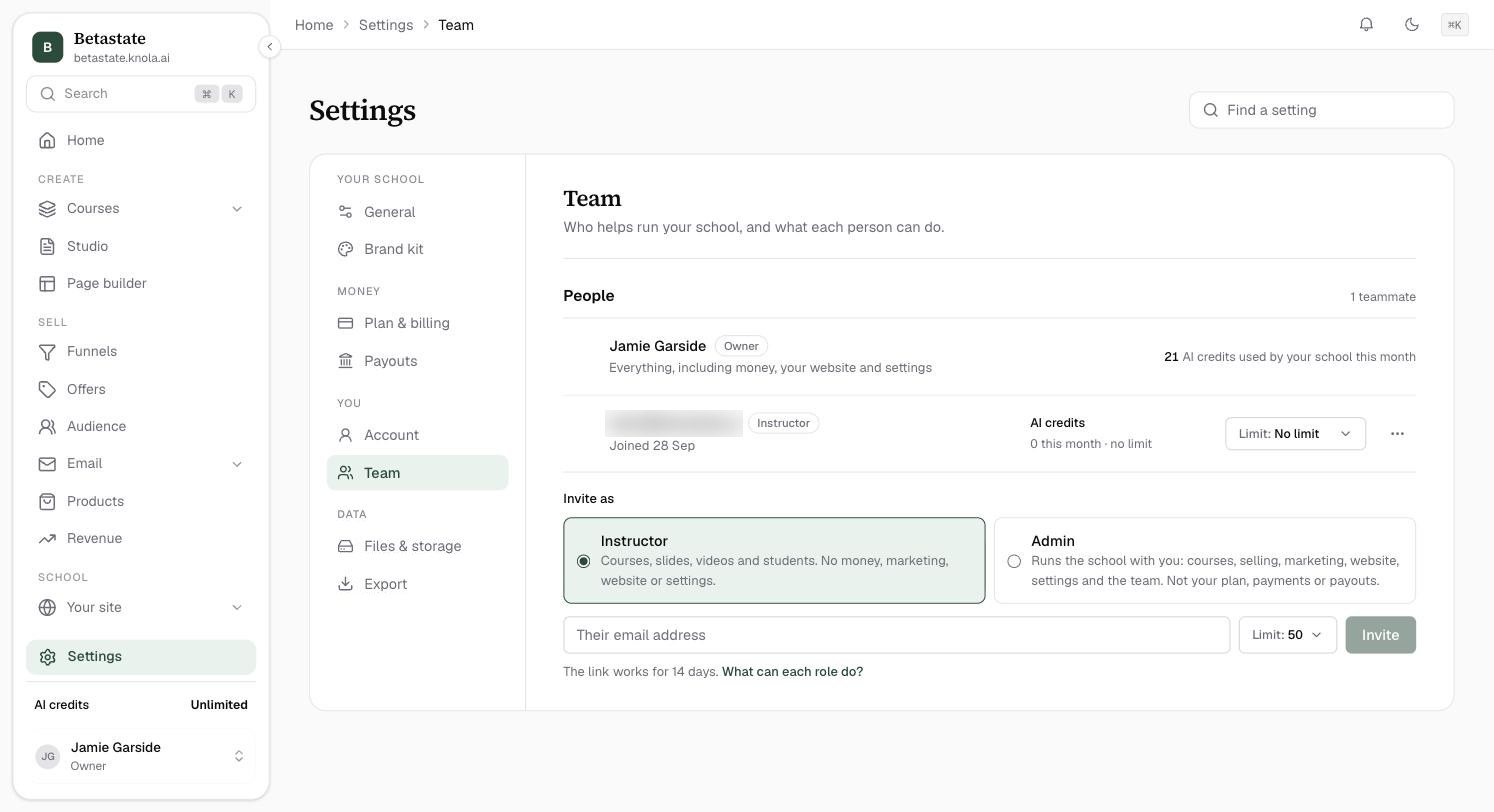This screenshot has height=812, width=1494.
Task: Click the 'Find a setting' search box
Action: (x=1321, y=110)
